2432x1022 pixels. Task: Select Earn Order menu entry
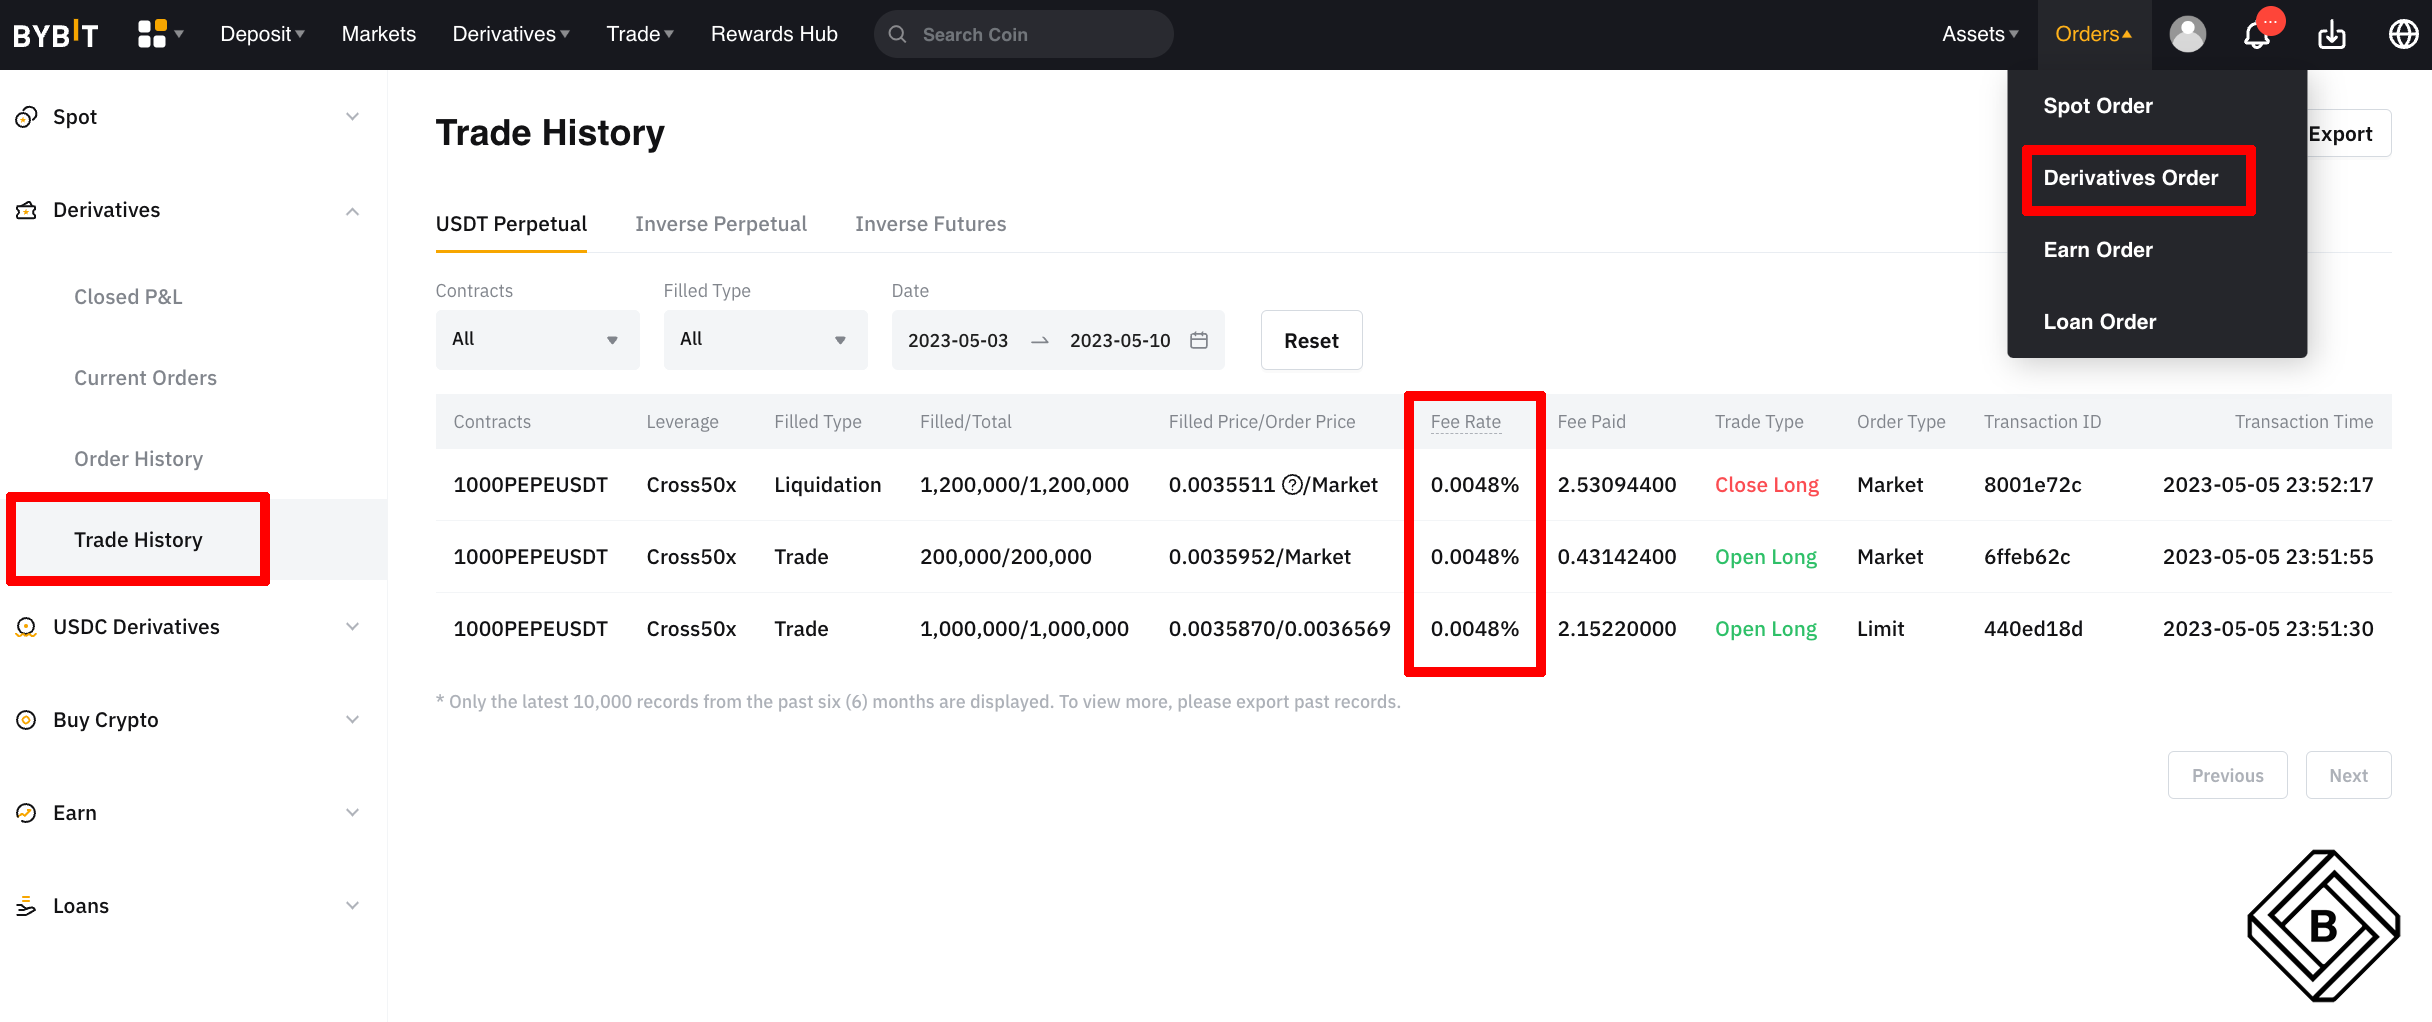[x=2098, y=250]
